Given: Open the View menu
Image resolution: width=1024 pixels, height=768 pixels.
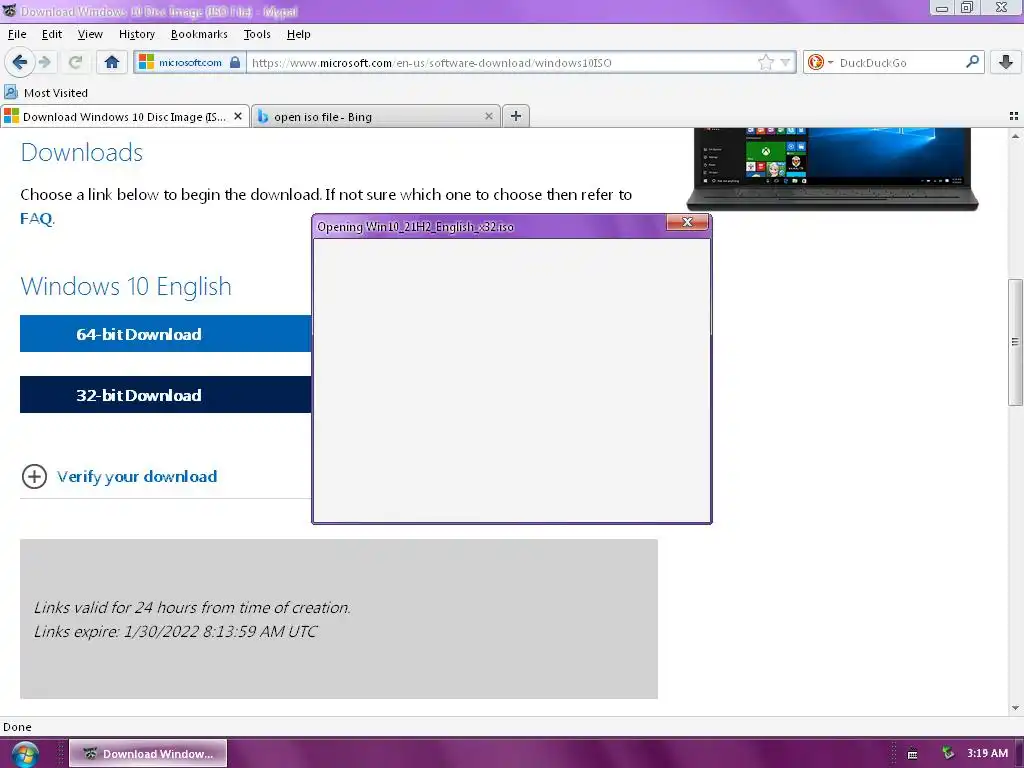Looking at the screenshot, I should (x=90, y=34).
